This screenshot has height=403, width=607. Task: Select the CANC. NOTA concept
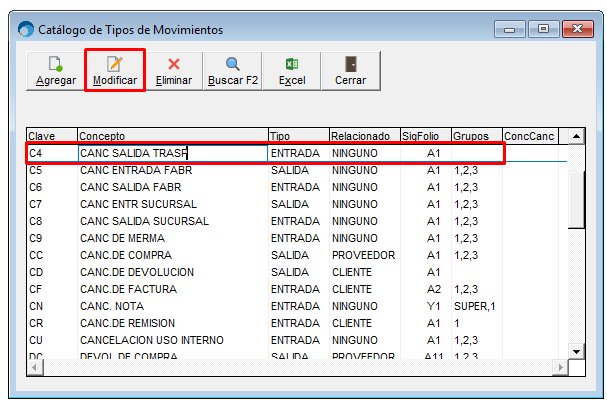point(112,307)
